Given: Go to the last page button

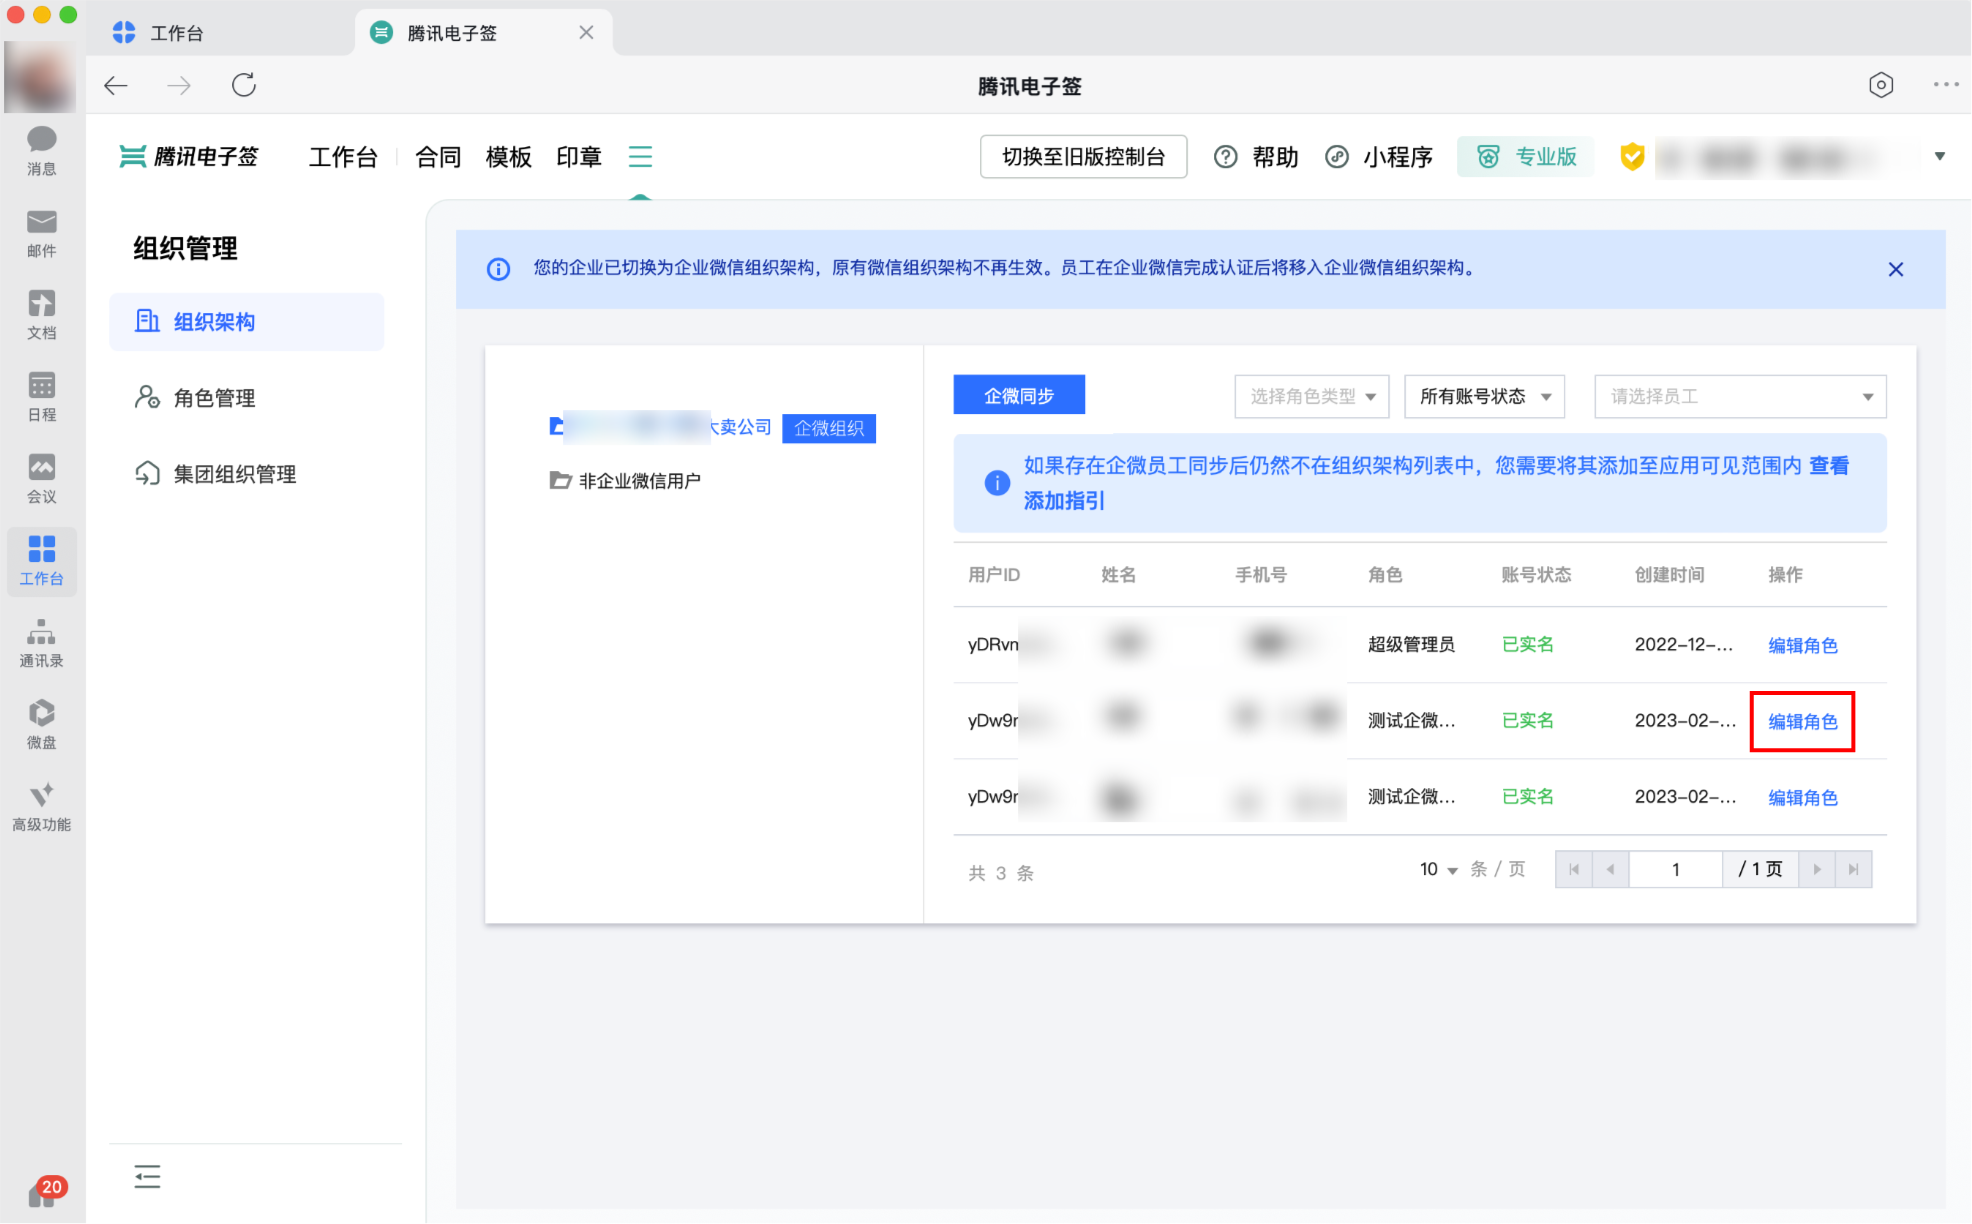Looking at the screenshot, I should point(1853,870).
